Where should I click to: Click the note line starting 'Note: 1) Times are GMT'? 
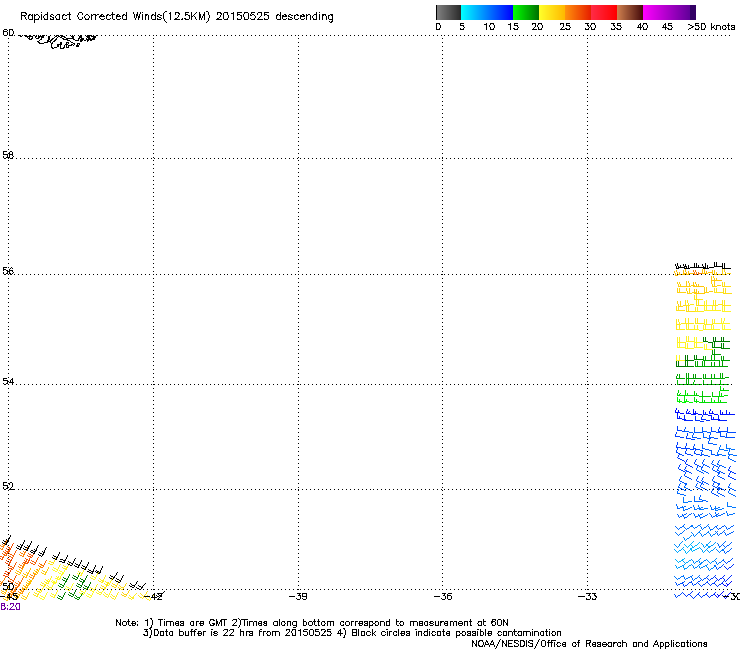click(x=311, y=623)
